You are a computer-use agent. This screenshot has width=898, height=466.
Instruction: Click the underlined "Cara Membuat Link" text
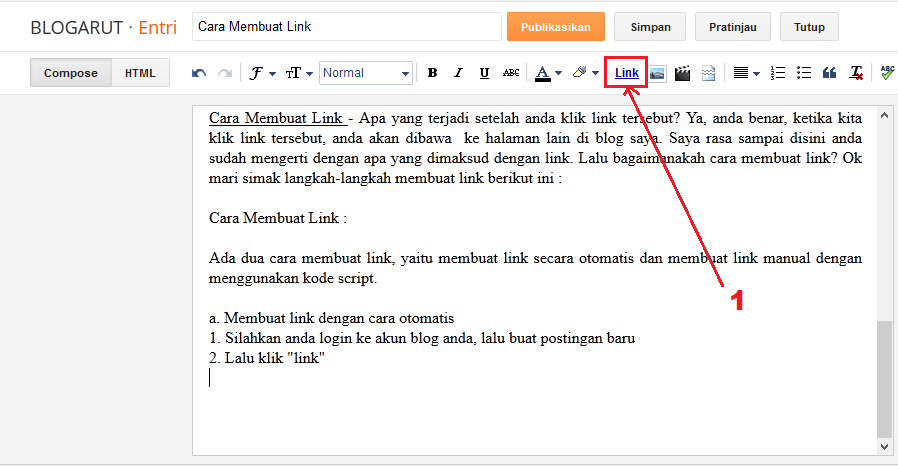pos(278,118)
